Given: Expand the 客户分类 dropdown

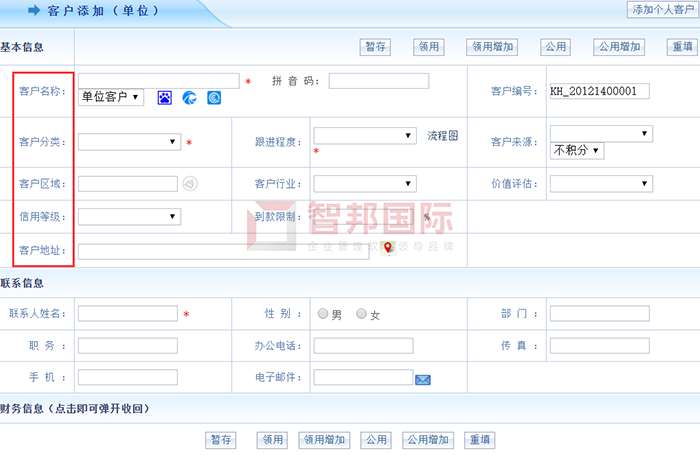Looking at the screenshot, I should [x=129, y=142].
